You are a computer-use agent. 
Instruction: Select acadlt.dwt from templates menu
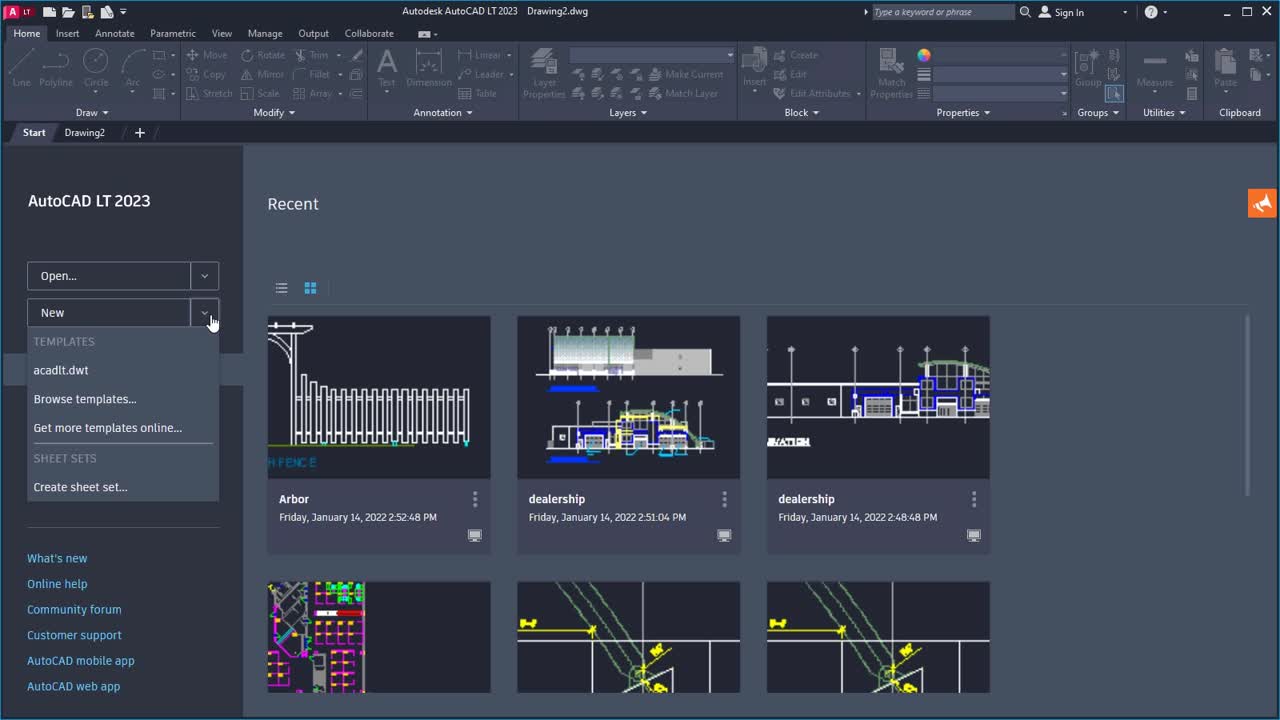point(61,370)
